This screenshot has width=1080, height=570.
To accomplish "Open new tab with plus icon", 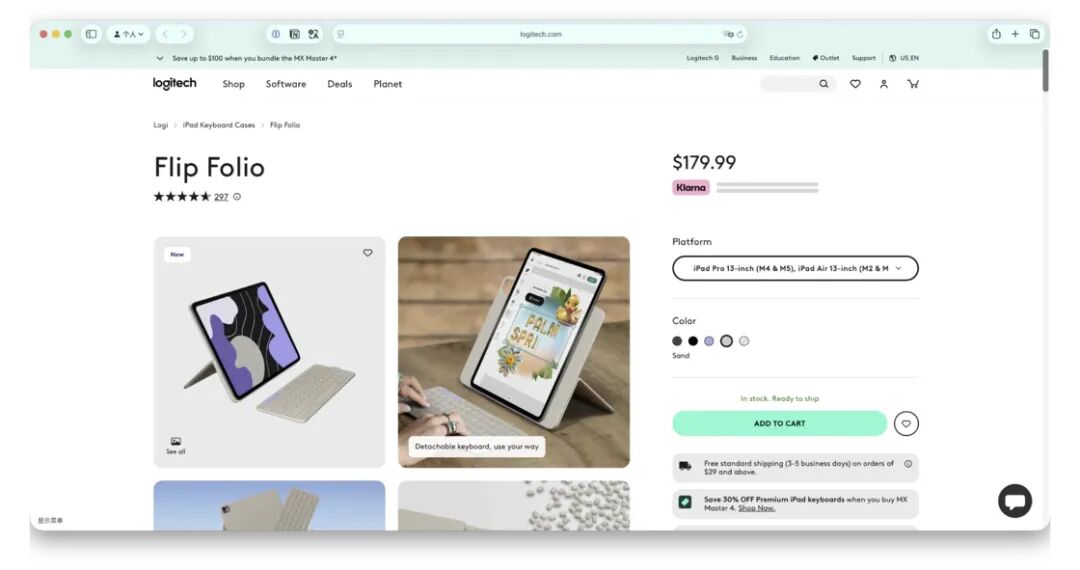I will (1015, 34).
